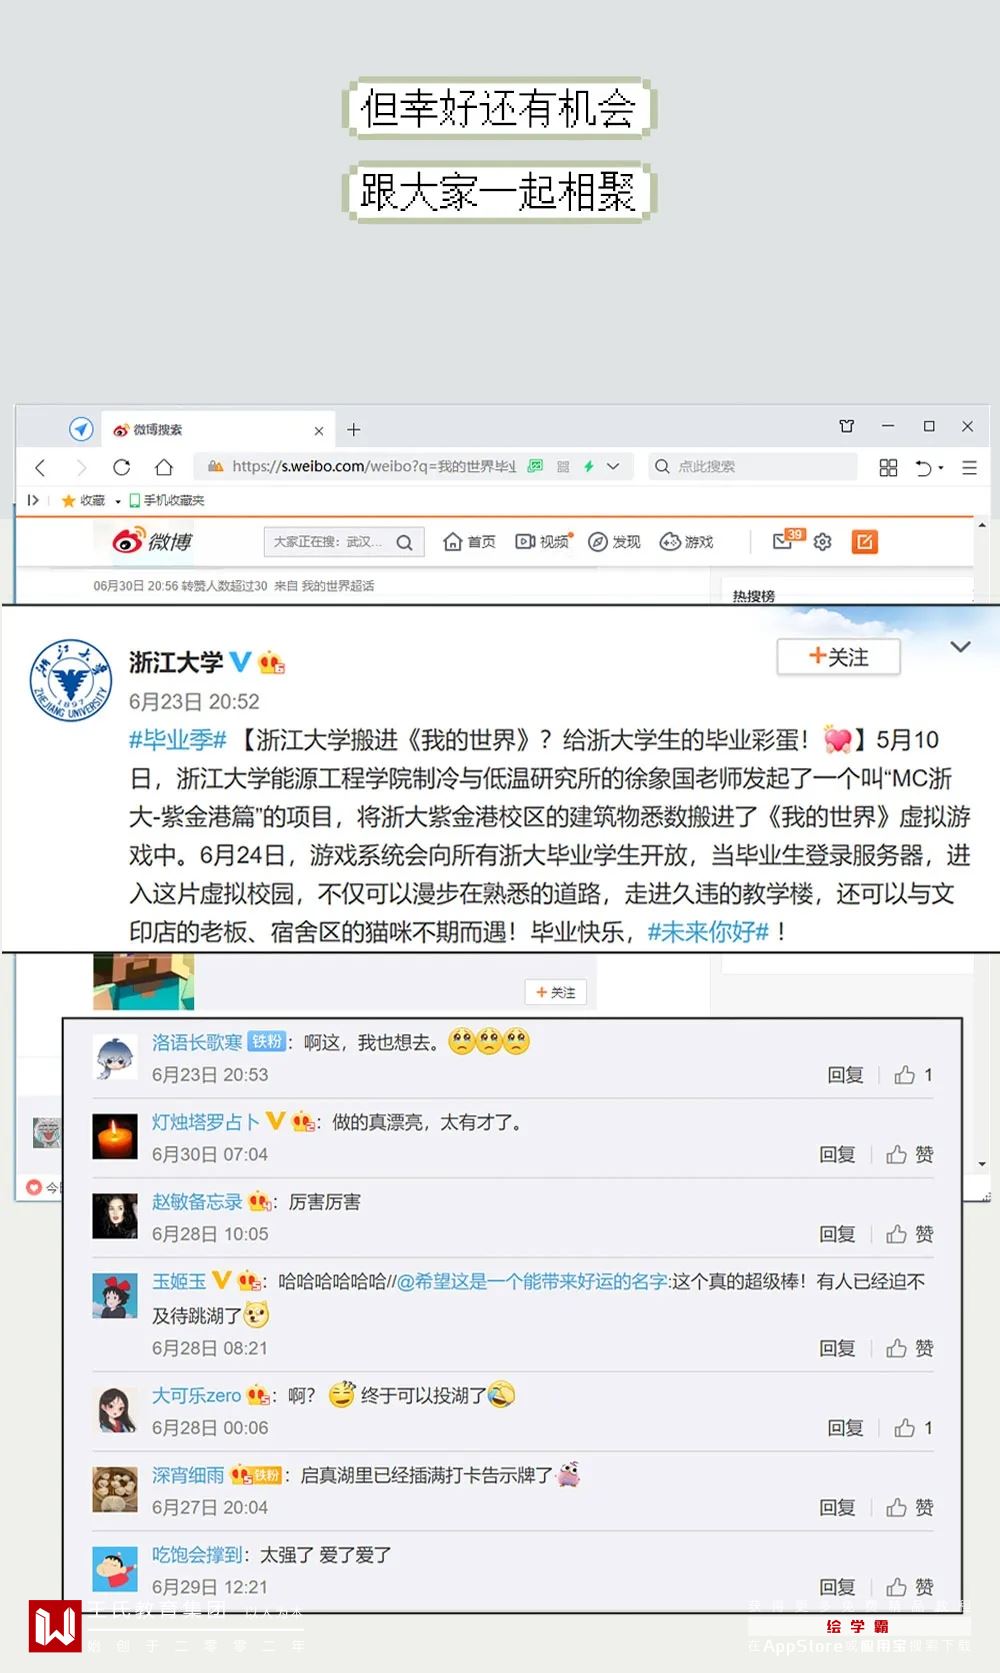Click the orange compose post icon

(x=864, y=541)
